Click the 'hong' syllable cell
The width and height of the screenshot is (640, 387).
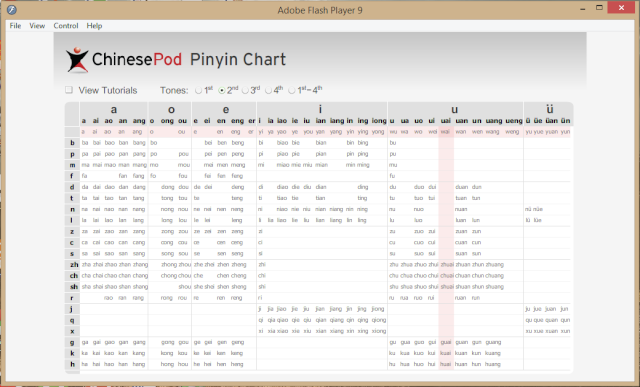click(167, 364)
